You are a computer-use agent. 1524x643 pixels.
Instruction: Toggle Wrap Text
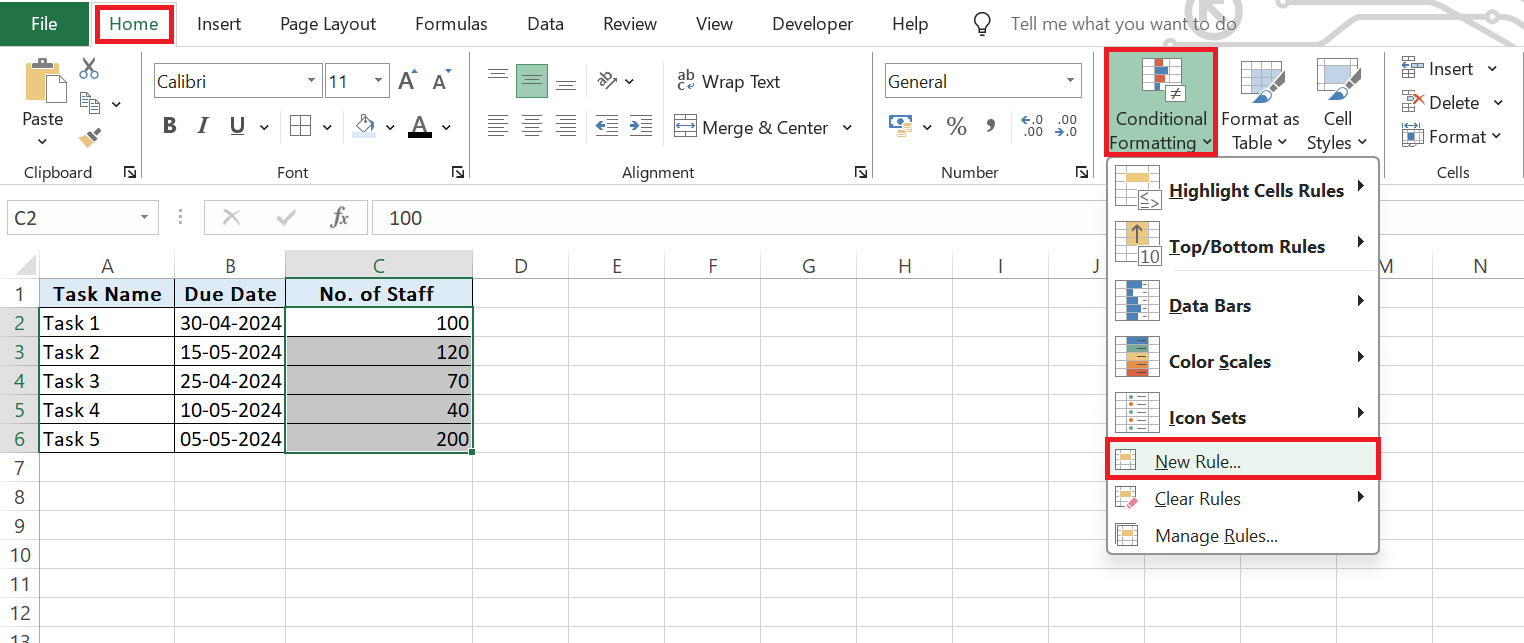729,81
